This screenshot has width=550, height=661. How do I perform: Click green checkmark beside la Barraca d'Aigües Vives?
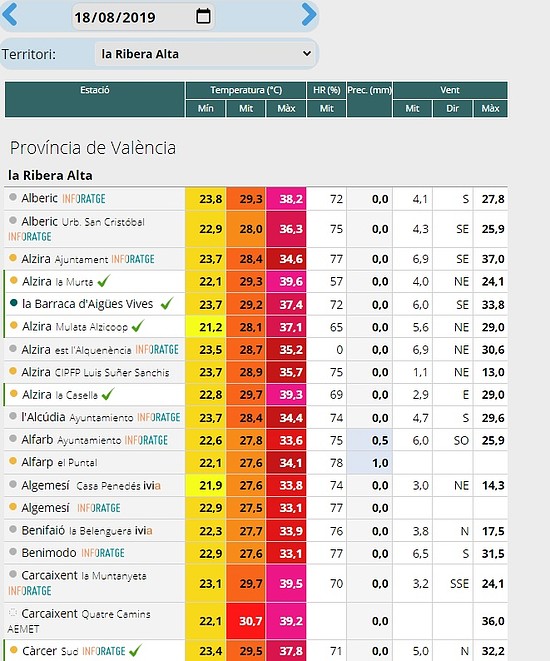point(167,304)
